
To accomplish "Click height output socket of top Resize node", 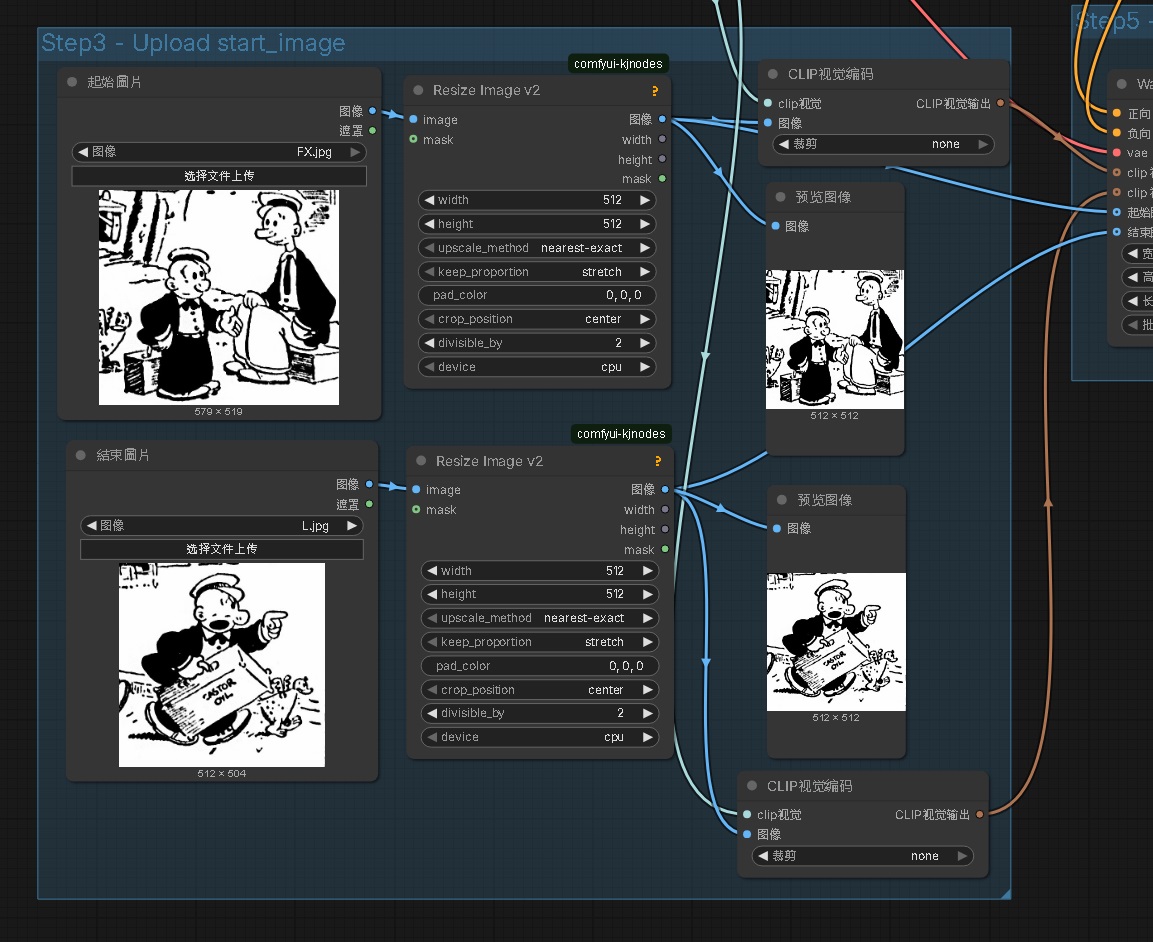I will (x=663, y=159).
